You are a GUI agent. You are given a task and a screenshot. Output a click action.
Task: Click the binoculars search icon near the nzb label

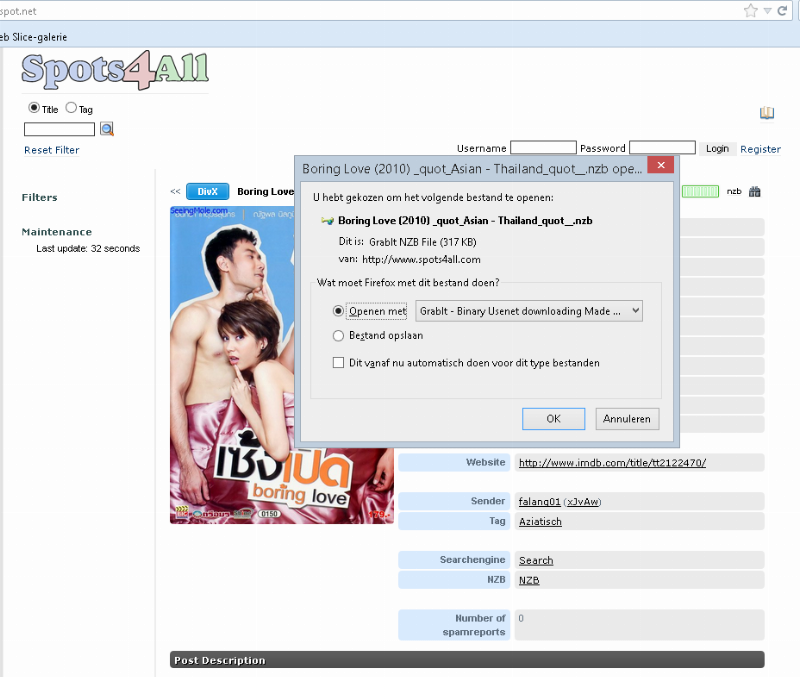point(755,191)
